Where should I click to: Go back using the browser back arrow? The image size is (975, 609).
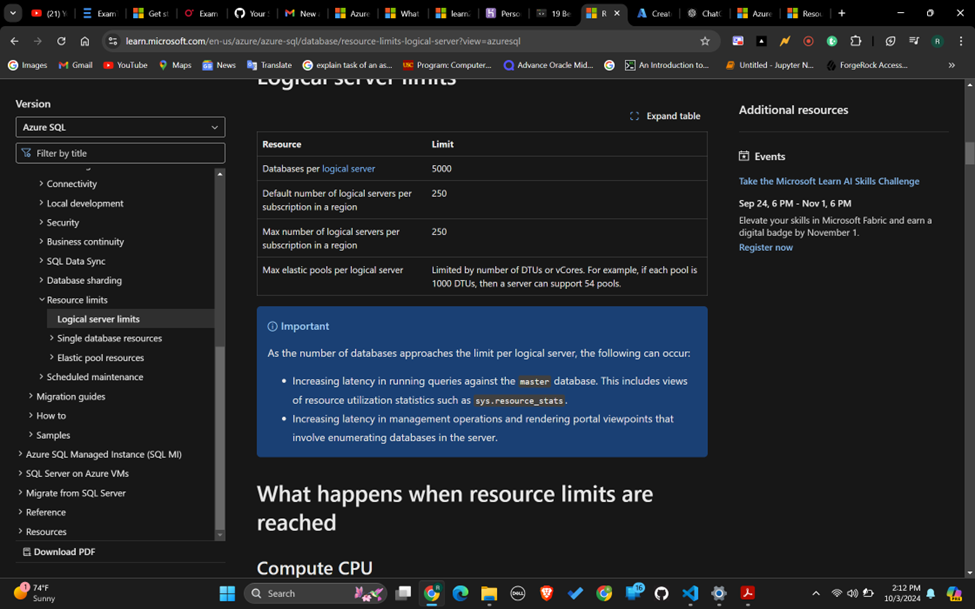tap(14, 41)
